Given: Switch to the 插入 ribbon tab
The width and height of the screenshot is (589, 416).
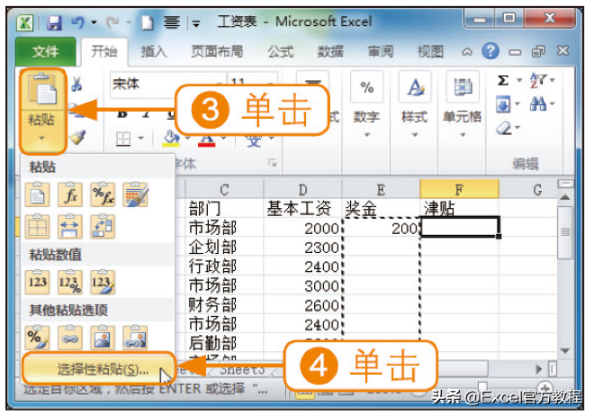Looking at the screenshot, I should [153, 51].
